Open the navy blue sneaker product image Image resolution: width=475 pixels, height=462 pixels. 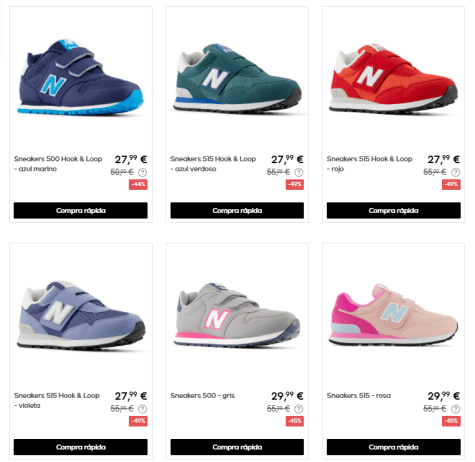coord(81,77)
